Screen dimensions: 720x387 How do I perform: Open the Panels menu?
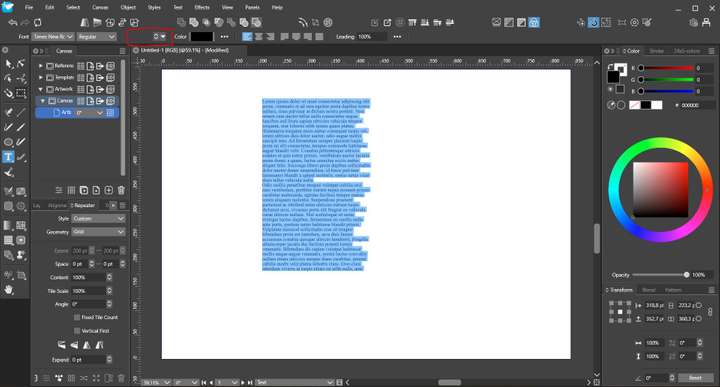click(252, 7)
